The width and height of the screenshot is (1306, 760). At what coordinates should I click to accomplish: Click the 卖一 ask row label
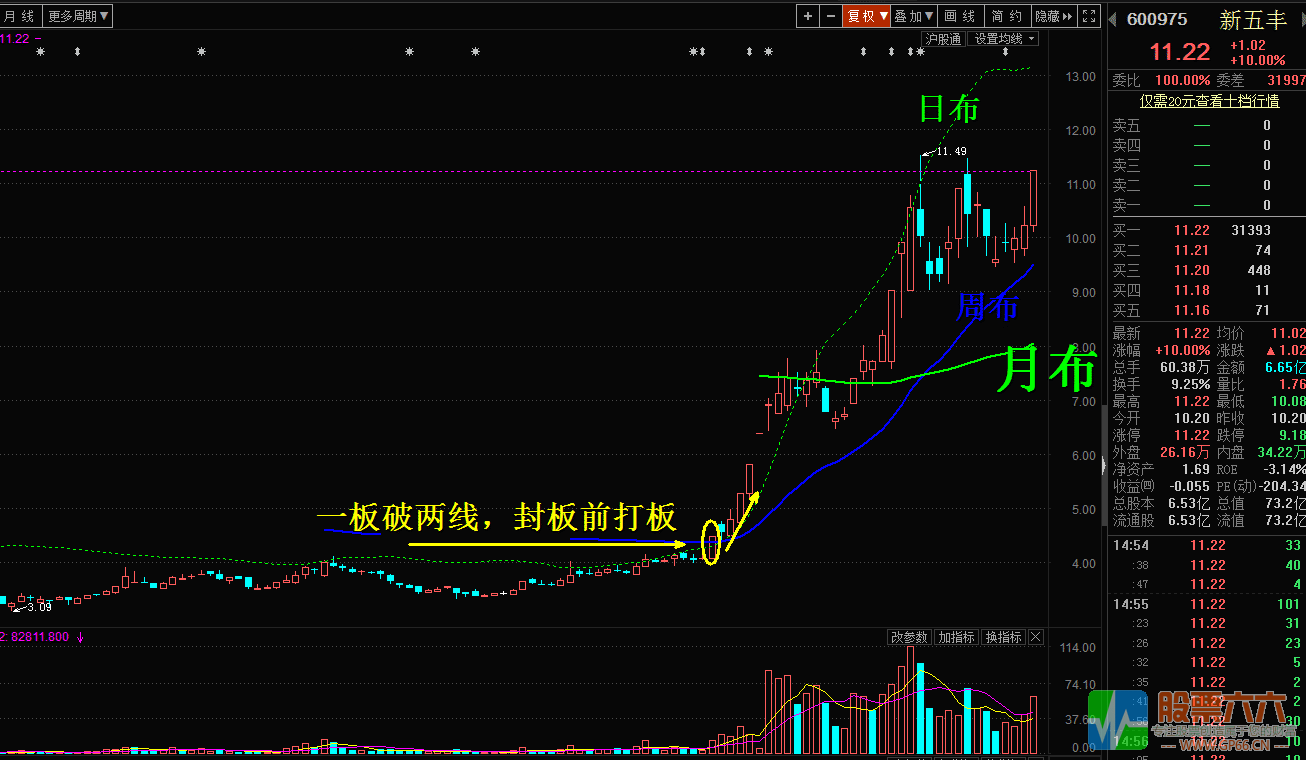(1126, 205)
